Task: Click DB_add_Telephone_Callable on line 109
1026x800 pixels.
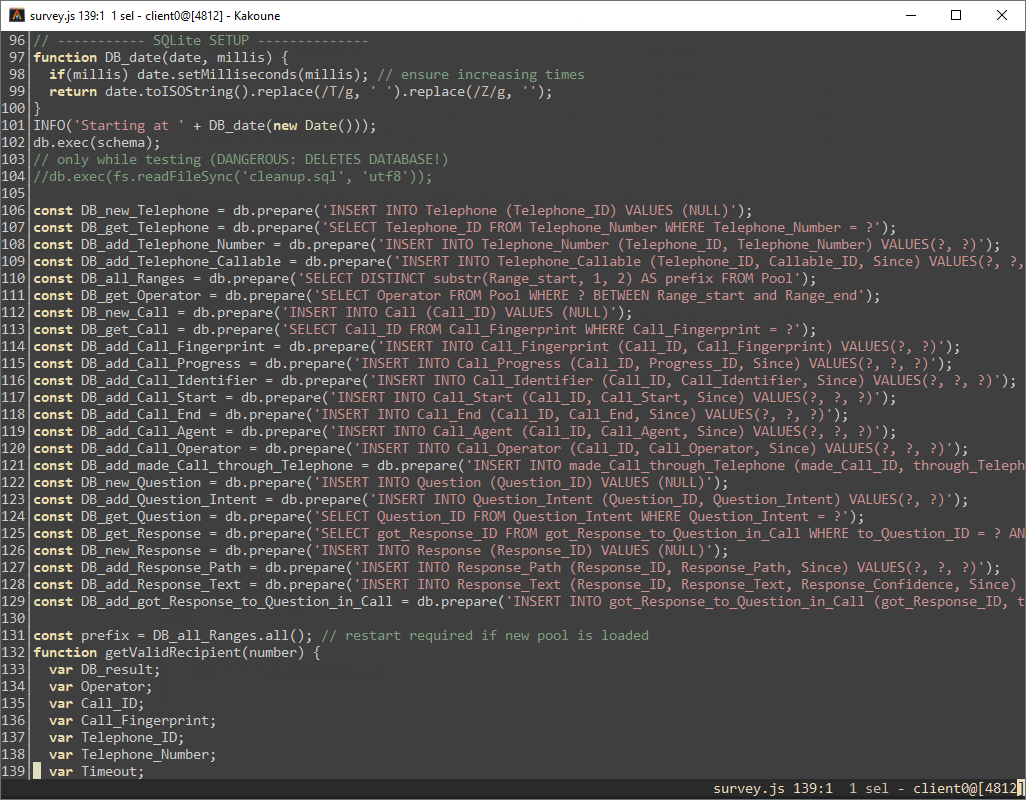Action: (x=181, y=262)
